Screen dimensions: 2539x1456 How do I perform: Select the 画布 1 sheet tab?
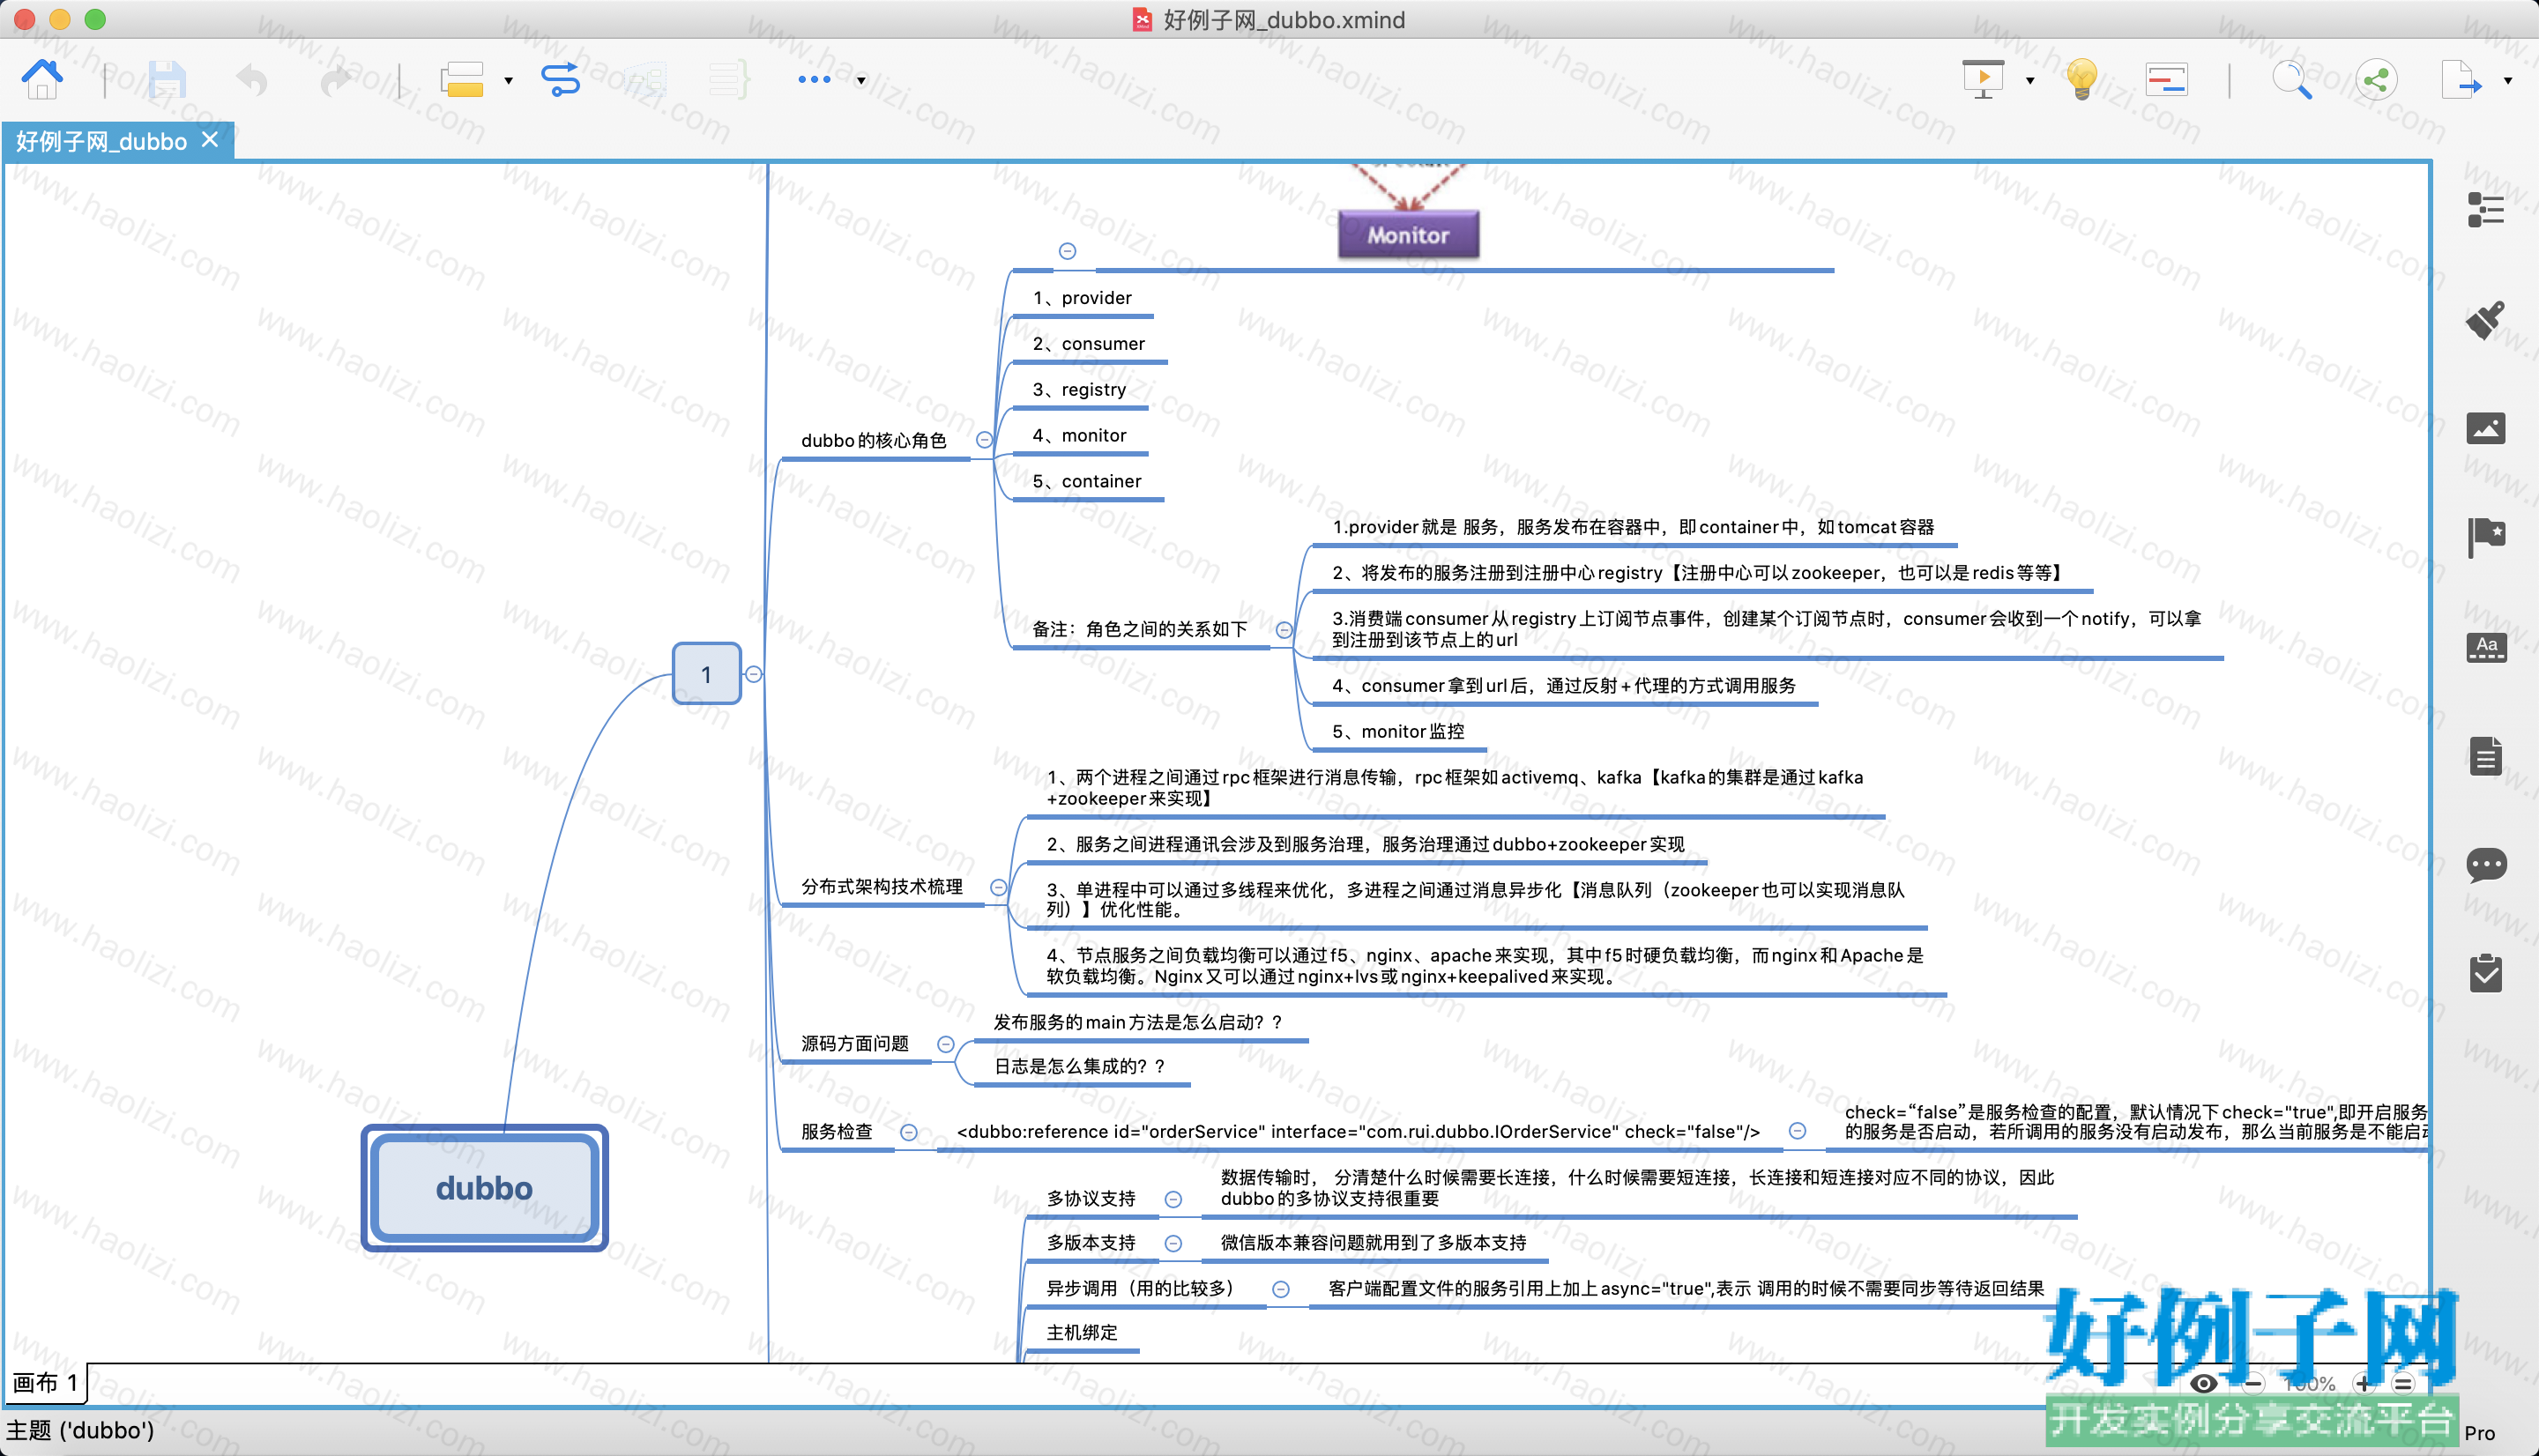click(x=45, y=1383)
